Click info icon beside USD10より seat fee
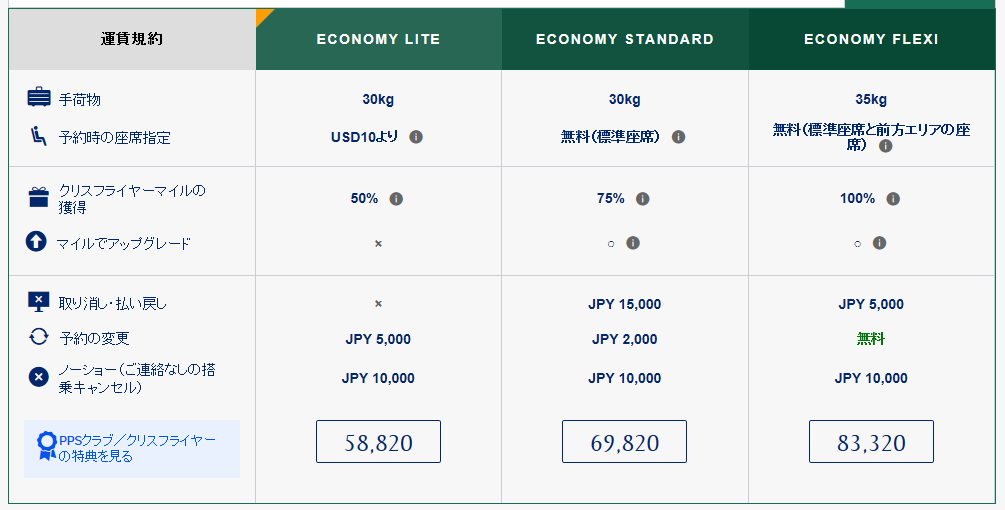This screenshot has height=510, width=1005. (416, 137)
